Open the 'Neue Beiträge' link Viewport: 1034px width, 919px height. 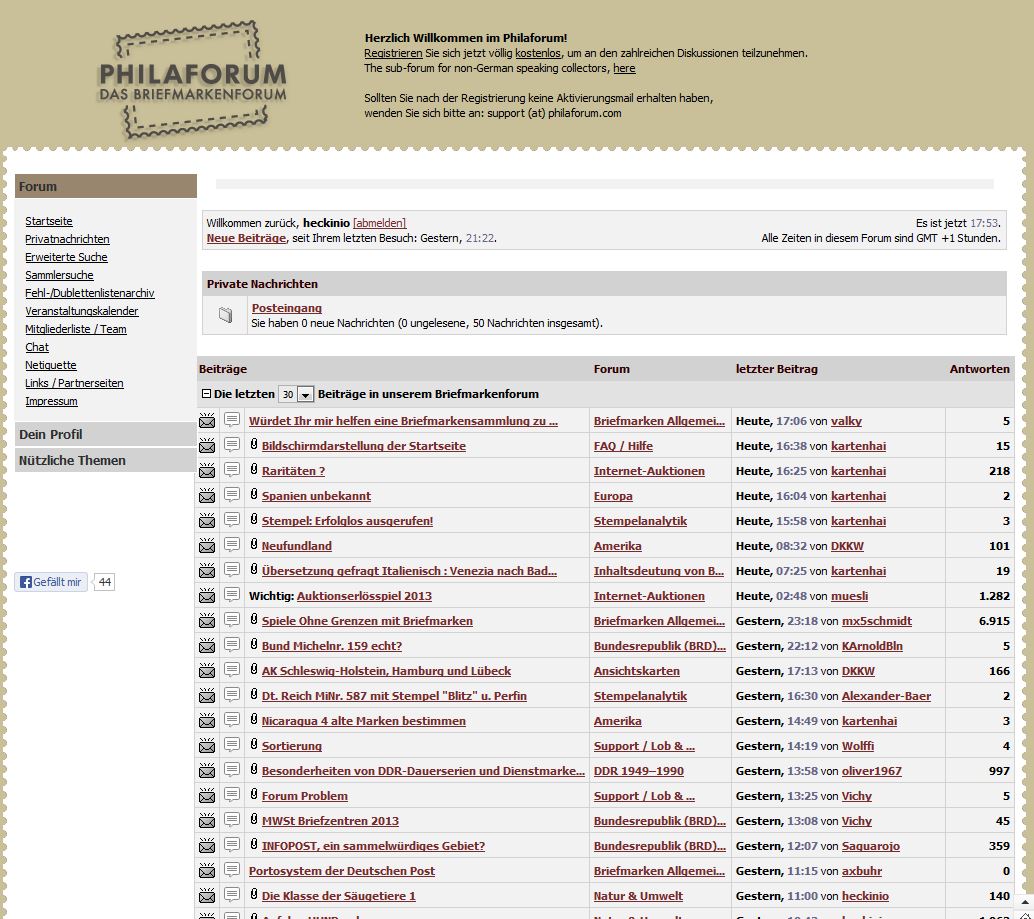tap(246, 238)
